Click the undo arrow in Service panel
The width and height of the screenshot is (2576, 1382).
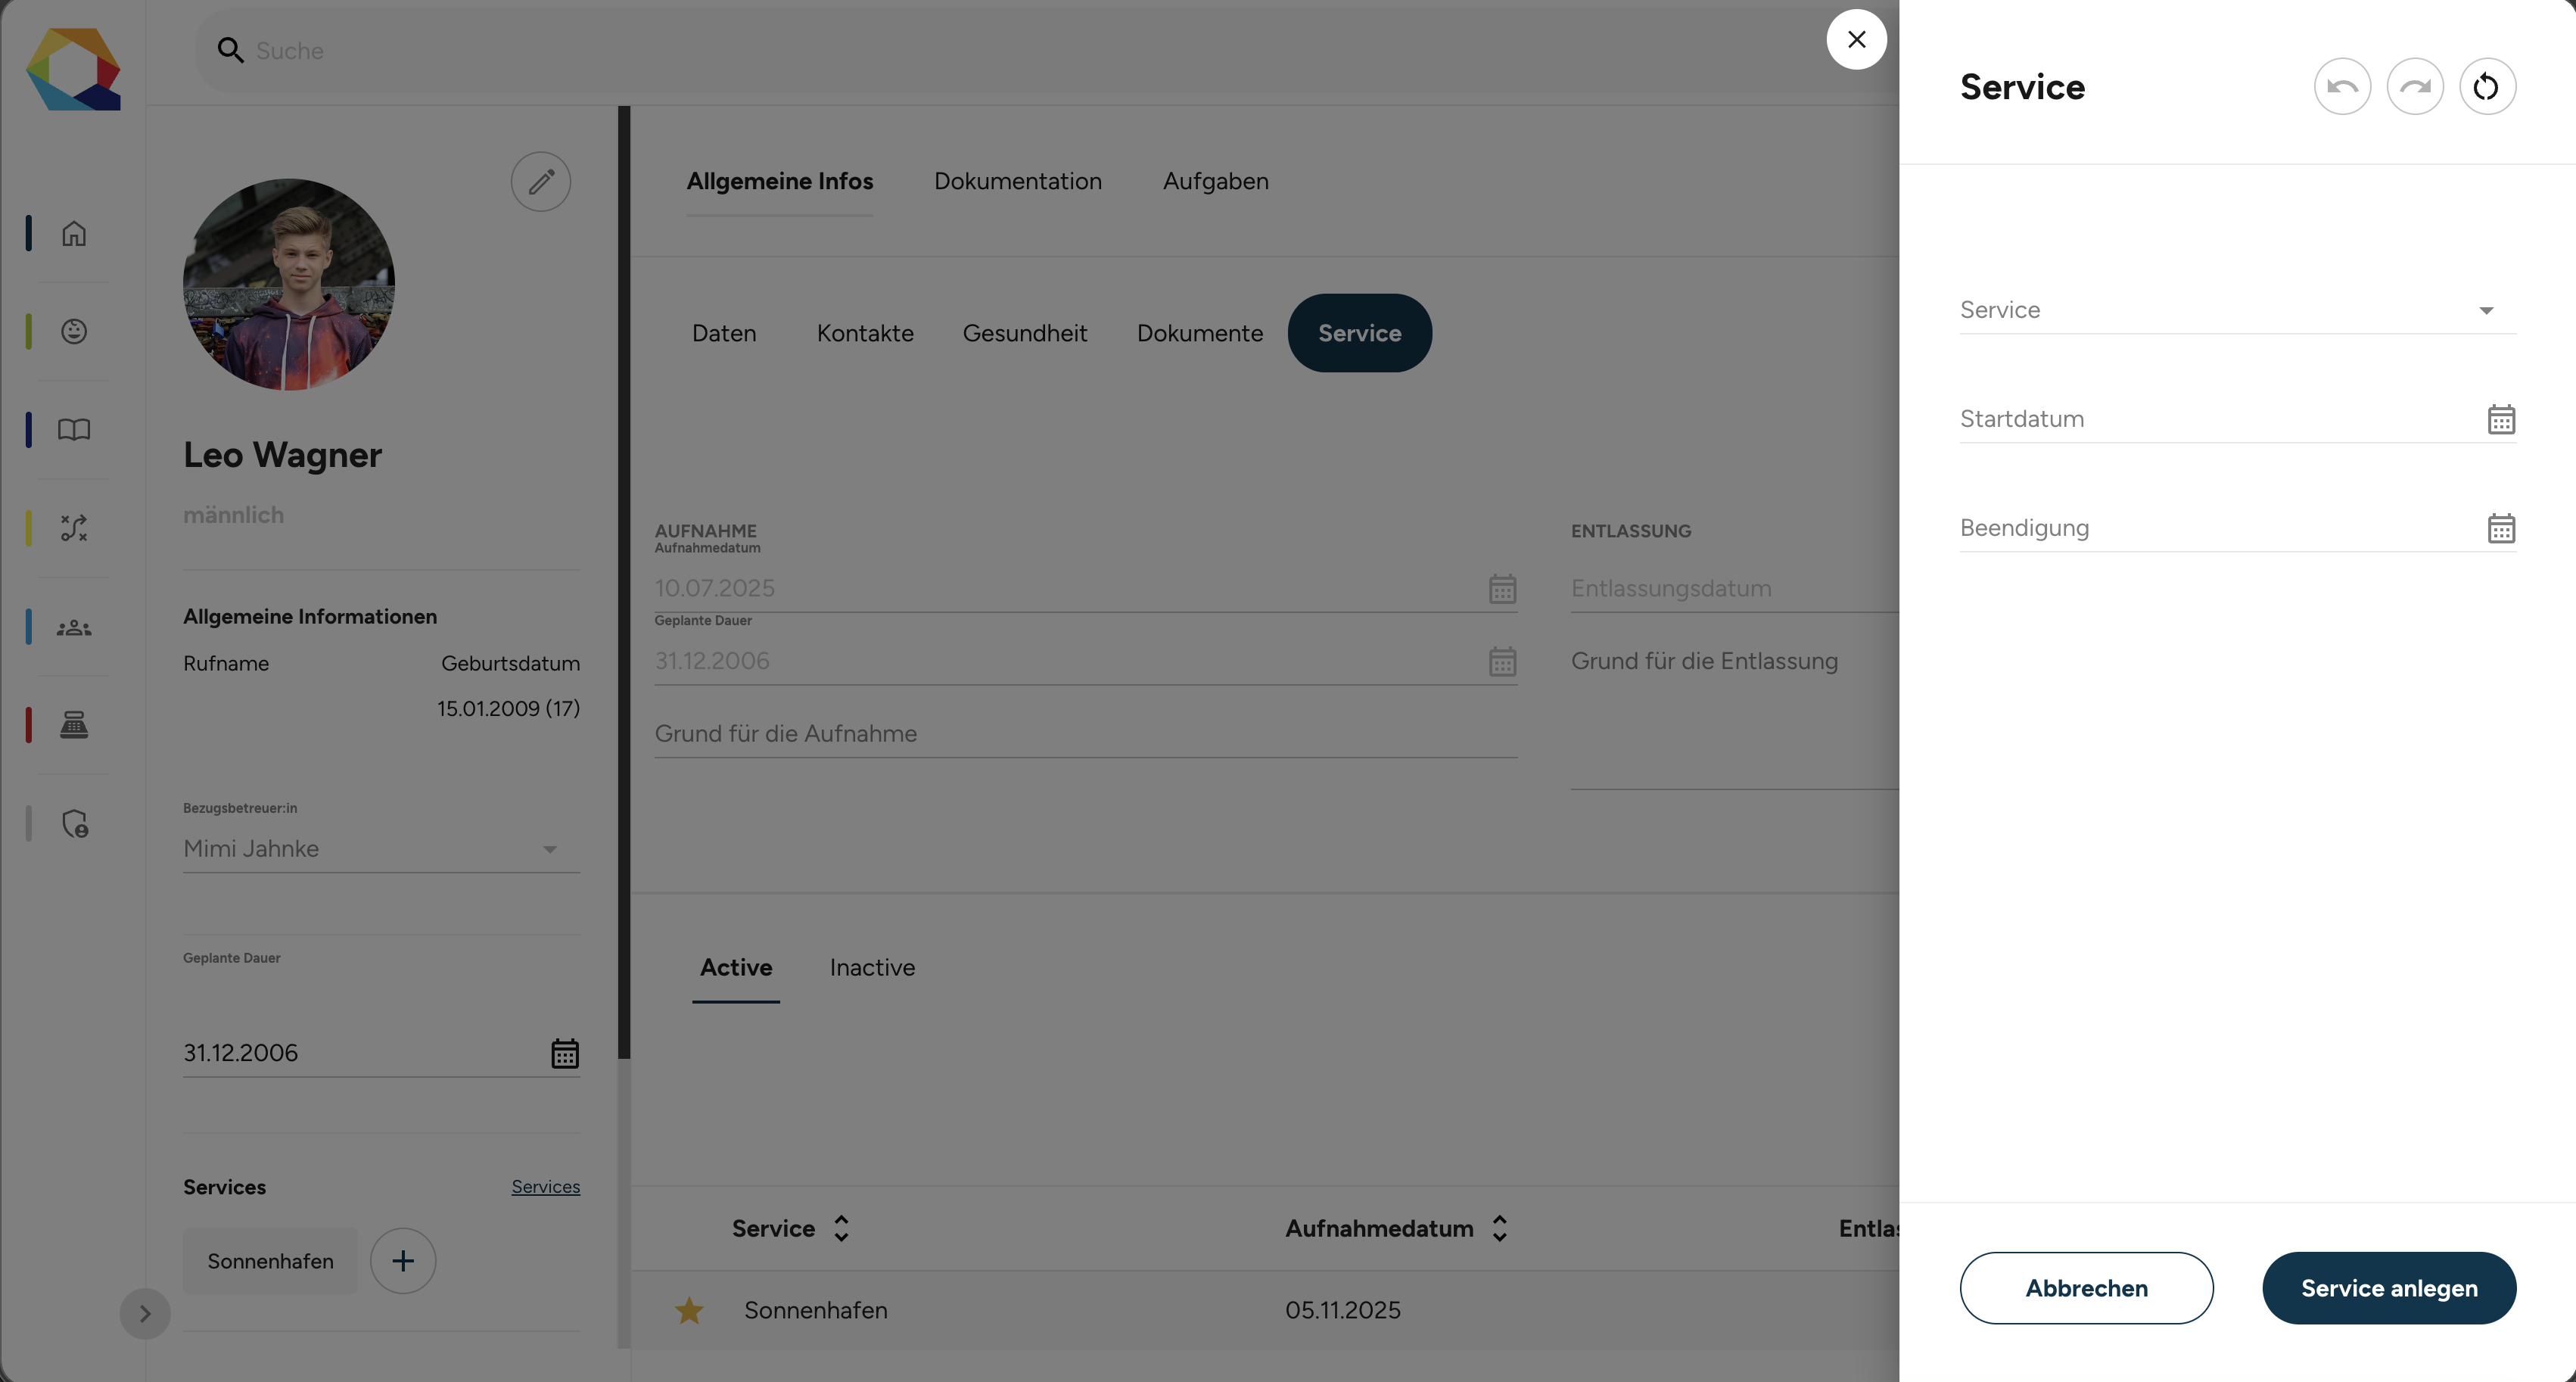tap(2342, 87)
